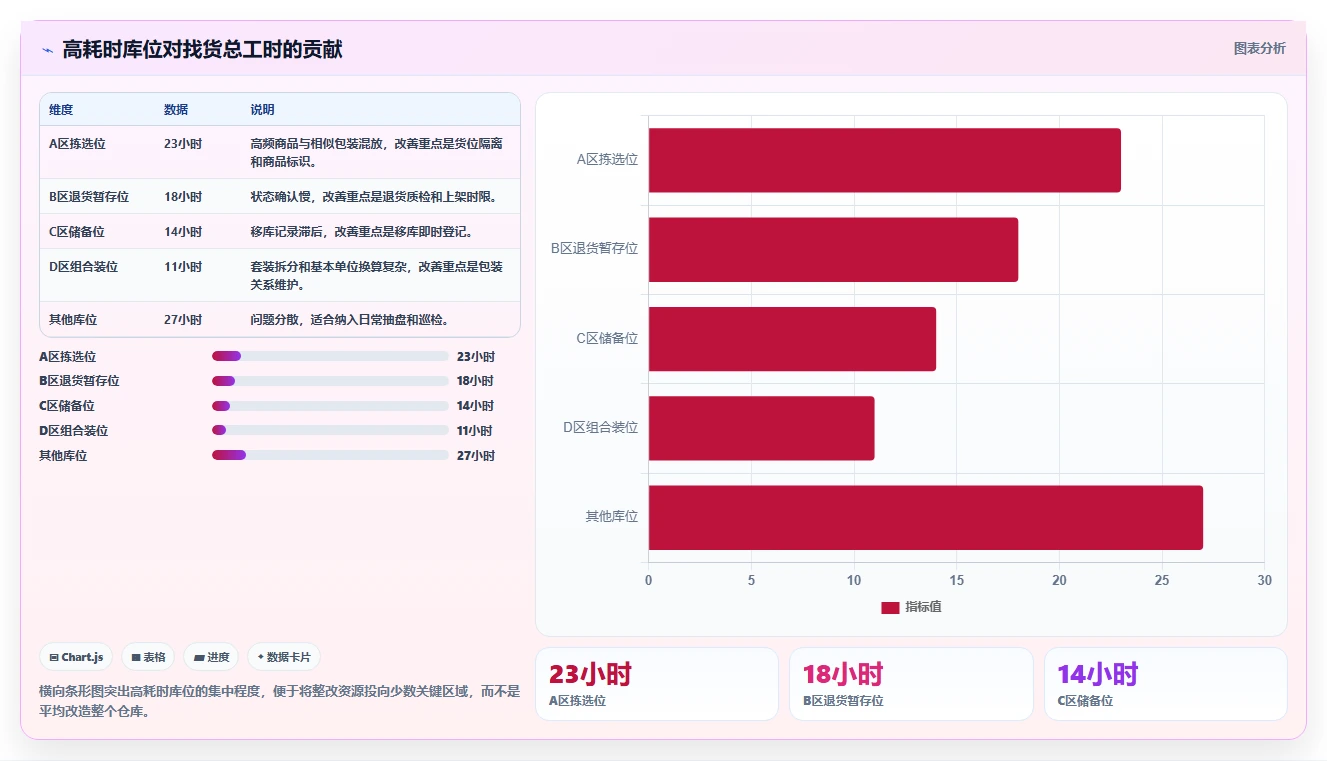Click the C区储备位 chart bar
The height and width of the screenshot is (761, 1327).
pyautogui.click(x=792, y=339)
